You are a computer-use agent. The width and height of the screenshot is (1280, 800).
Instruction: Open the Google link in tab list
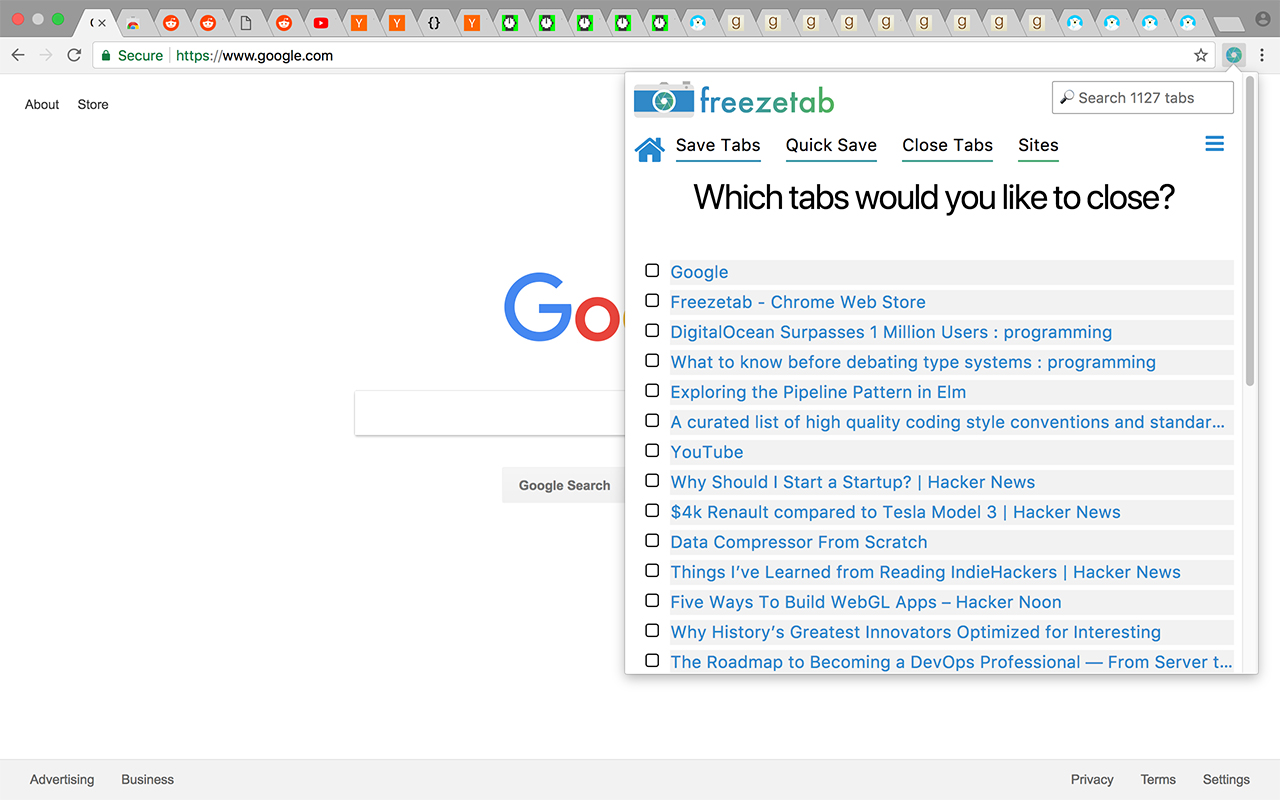tap(699, 272)
